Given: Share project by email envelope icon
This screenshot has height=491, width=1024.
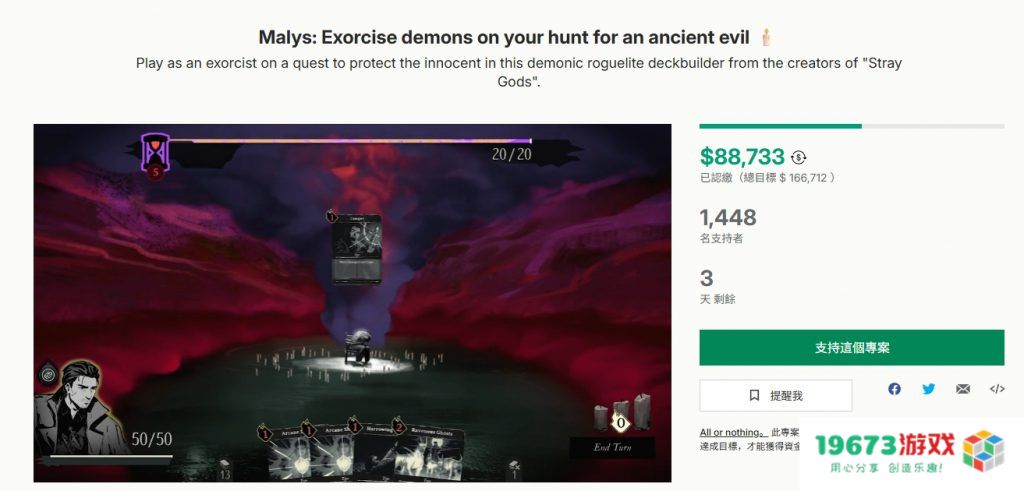Looking at the screenshot, I should click(x=963, y=389).
